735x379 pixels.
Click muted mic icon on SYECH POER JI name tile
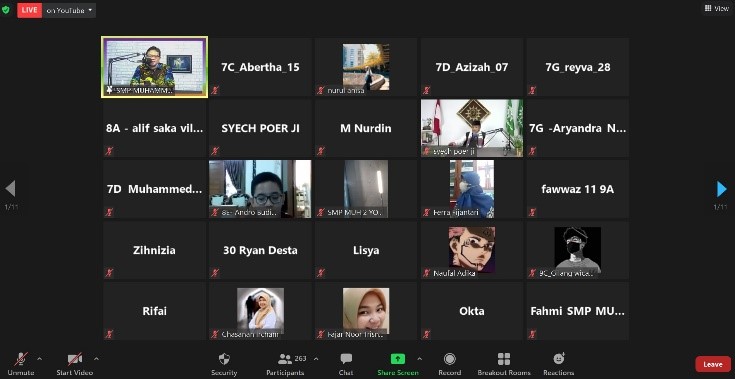(215, 151)
